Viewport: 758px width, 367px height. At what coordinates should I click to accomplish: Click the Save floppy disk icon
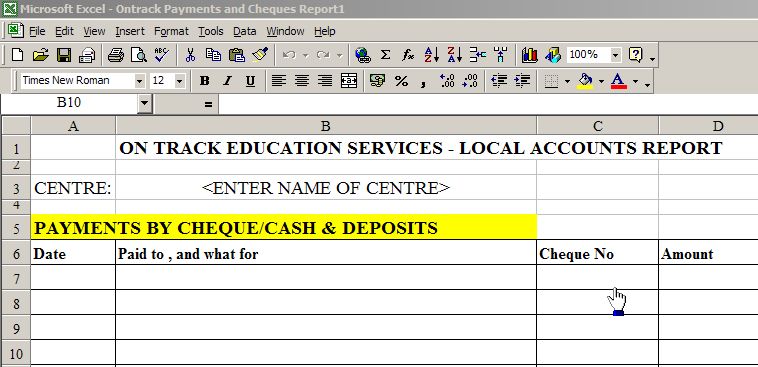point(64,55)
